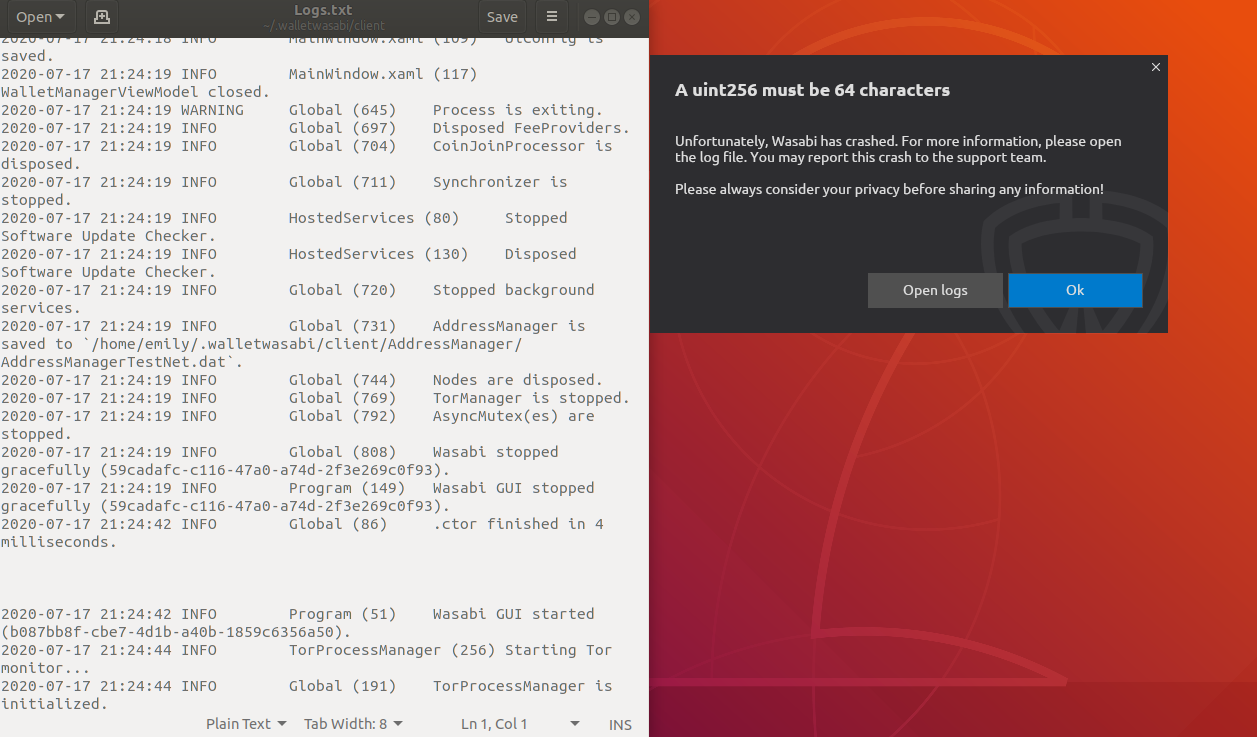The width and height of the screenshot is (1257, 737).
Task: Click the AddressManagerTestNet.dat path text
Action: [122, 362]
